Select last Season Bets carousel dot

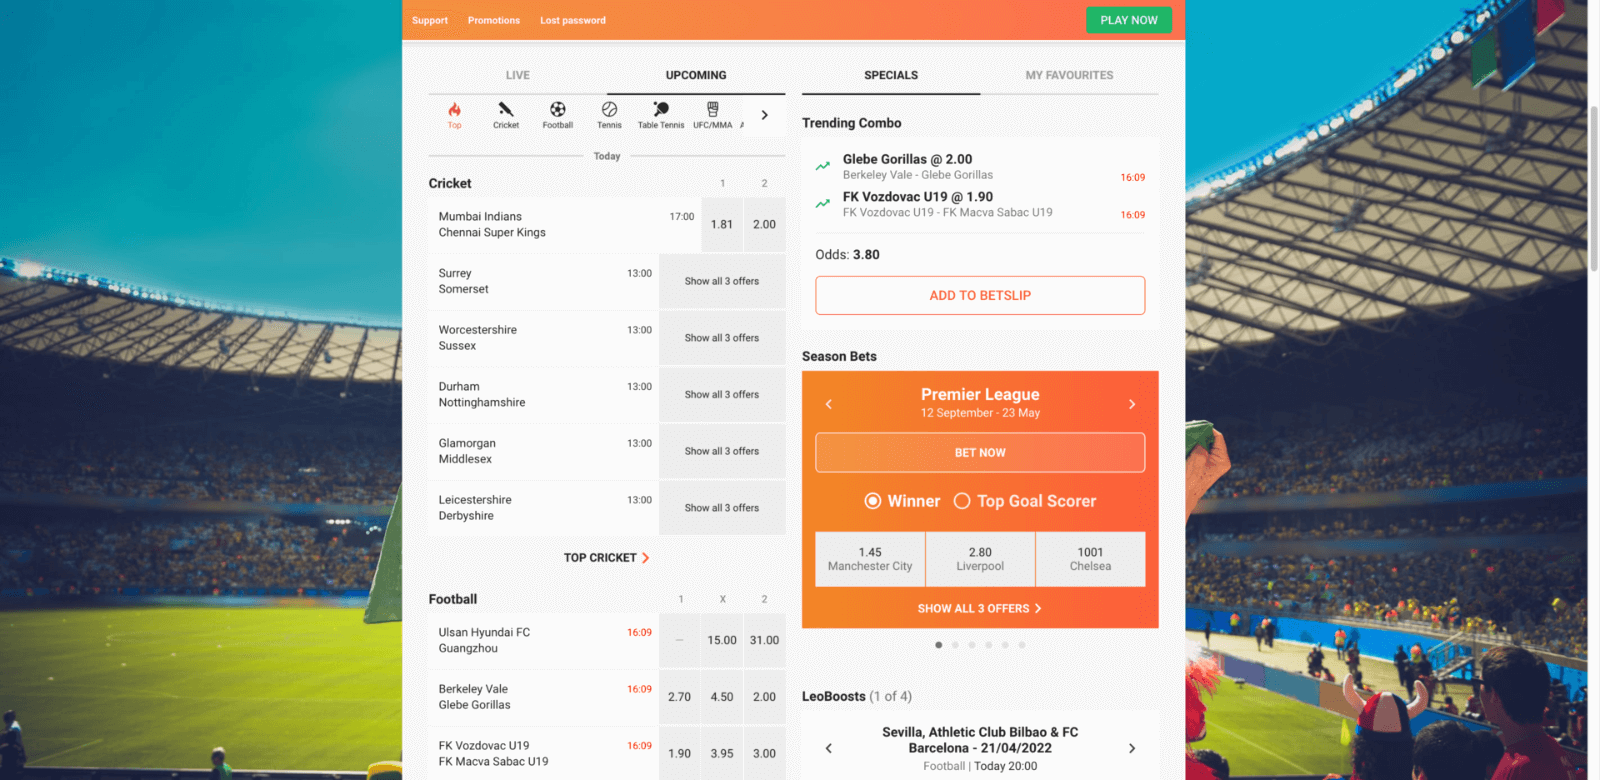(x=1022, y=645)
